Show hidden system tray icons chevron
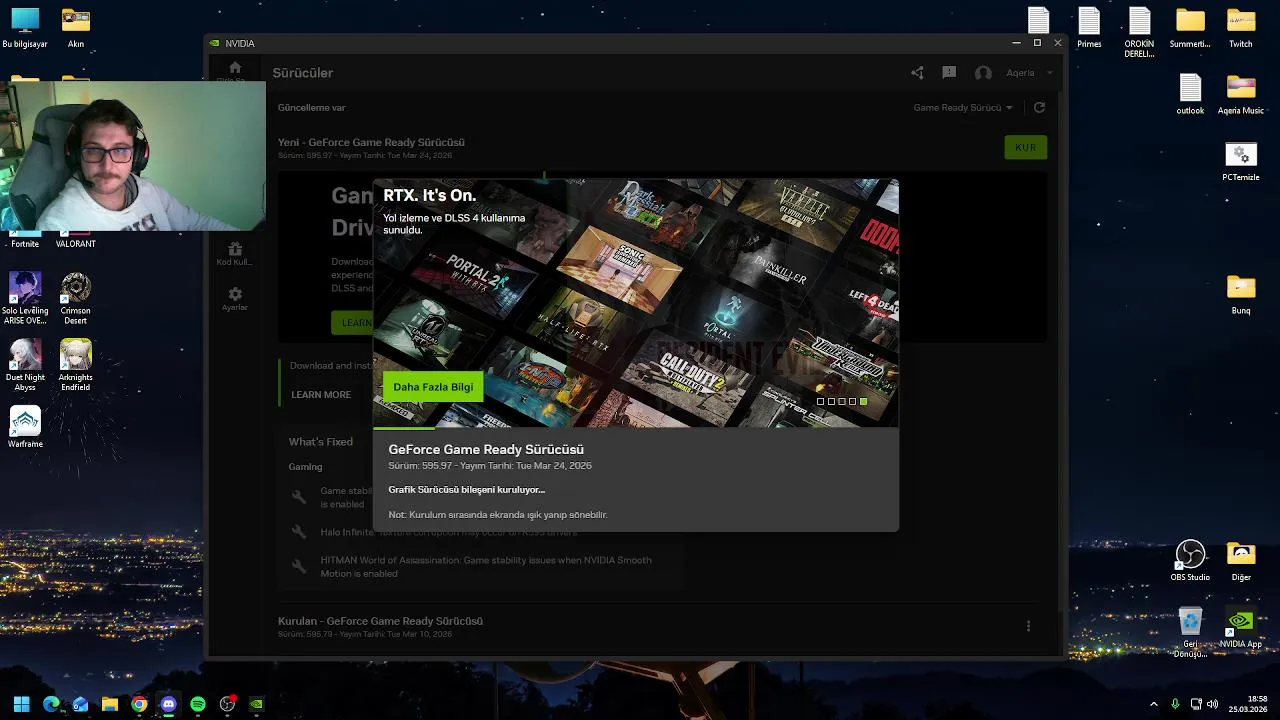The image size is (1280, 720). [x=1153, y=704]
